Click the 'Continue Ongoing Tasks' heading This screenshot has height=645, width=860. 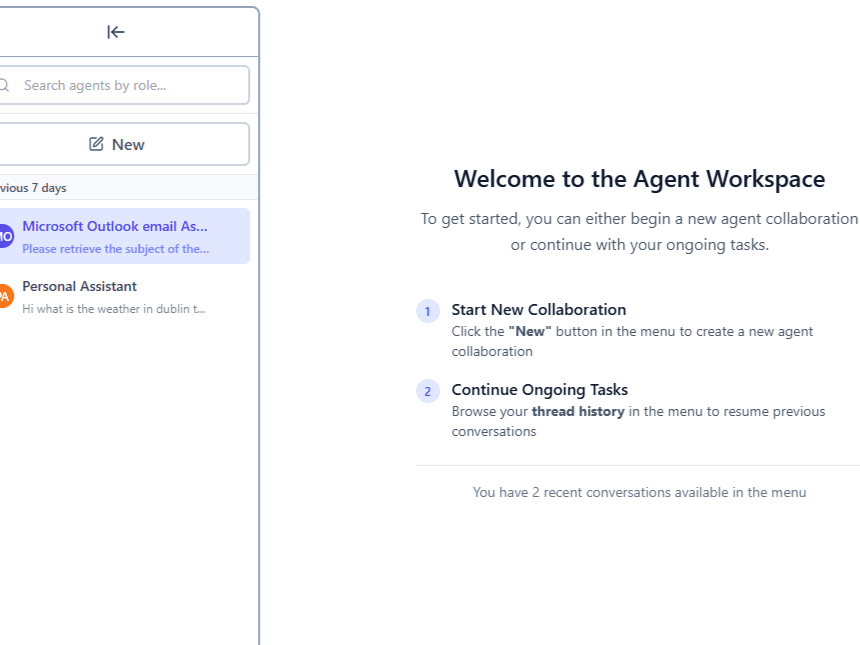(x=539, y=390)
